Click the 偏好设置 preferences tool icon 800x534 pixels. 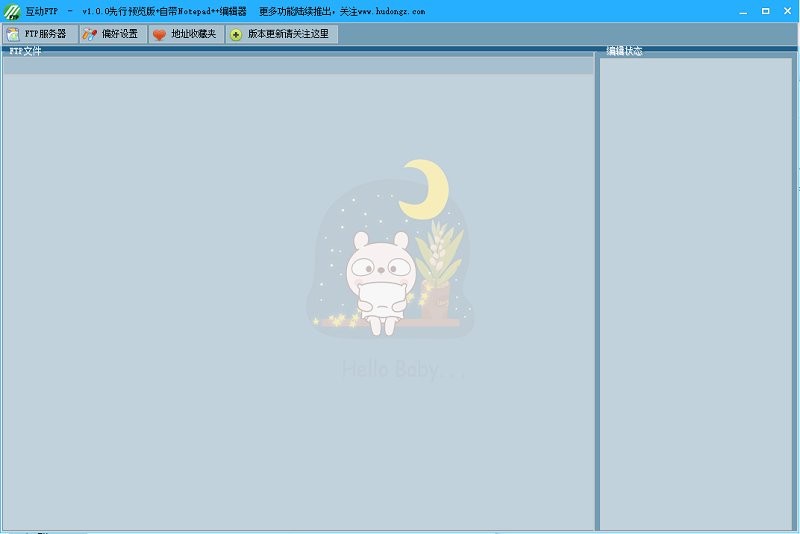click(89, 34)
